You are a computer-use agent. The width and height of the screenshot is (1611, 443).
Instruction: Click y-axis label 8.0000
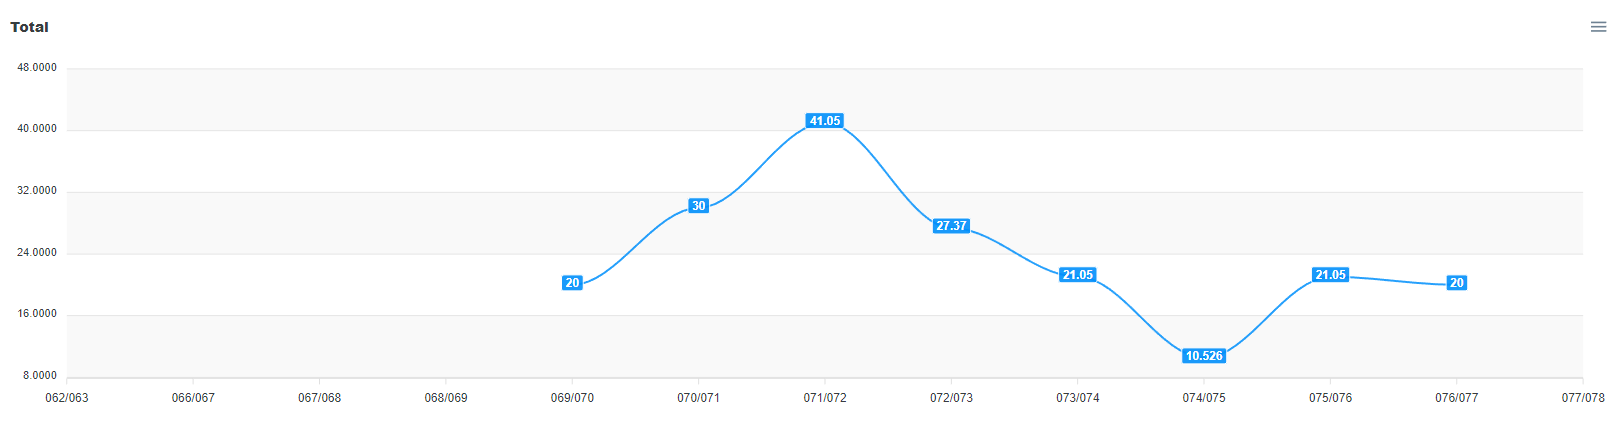(x=40, y=376)
